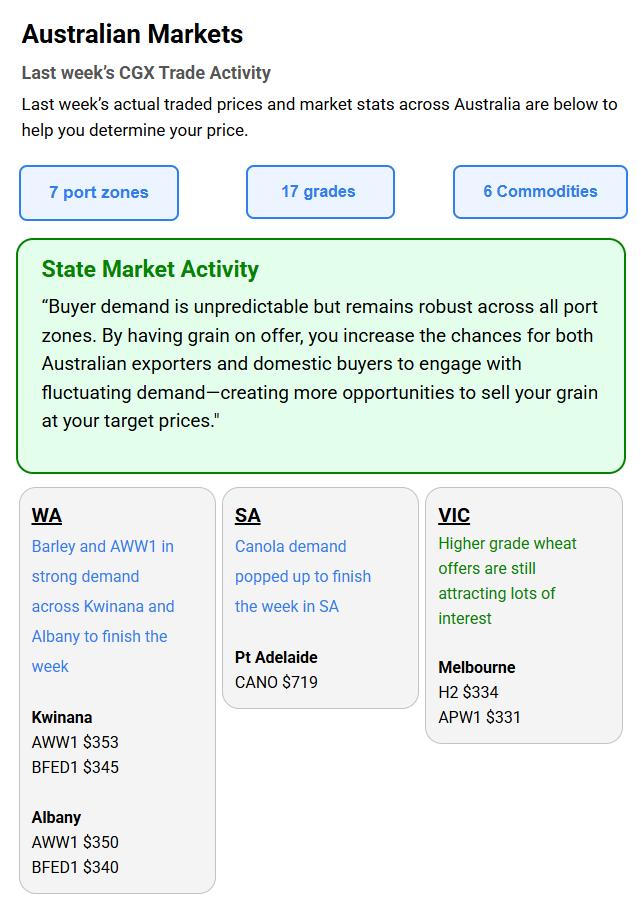Click the State Market Activity heading

[150, 269]
